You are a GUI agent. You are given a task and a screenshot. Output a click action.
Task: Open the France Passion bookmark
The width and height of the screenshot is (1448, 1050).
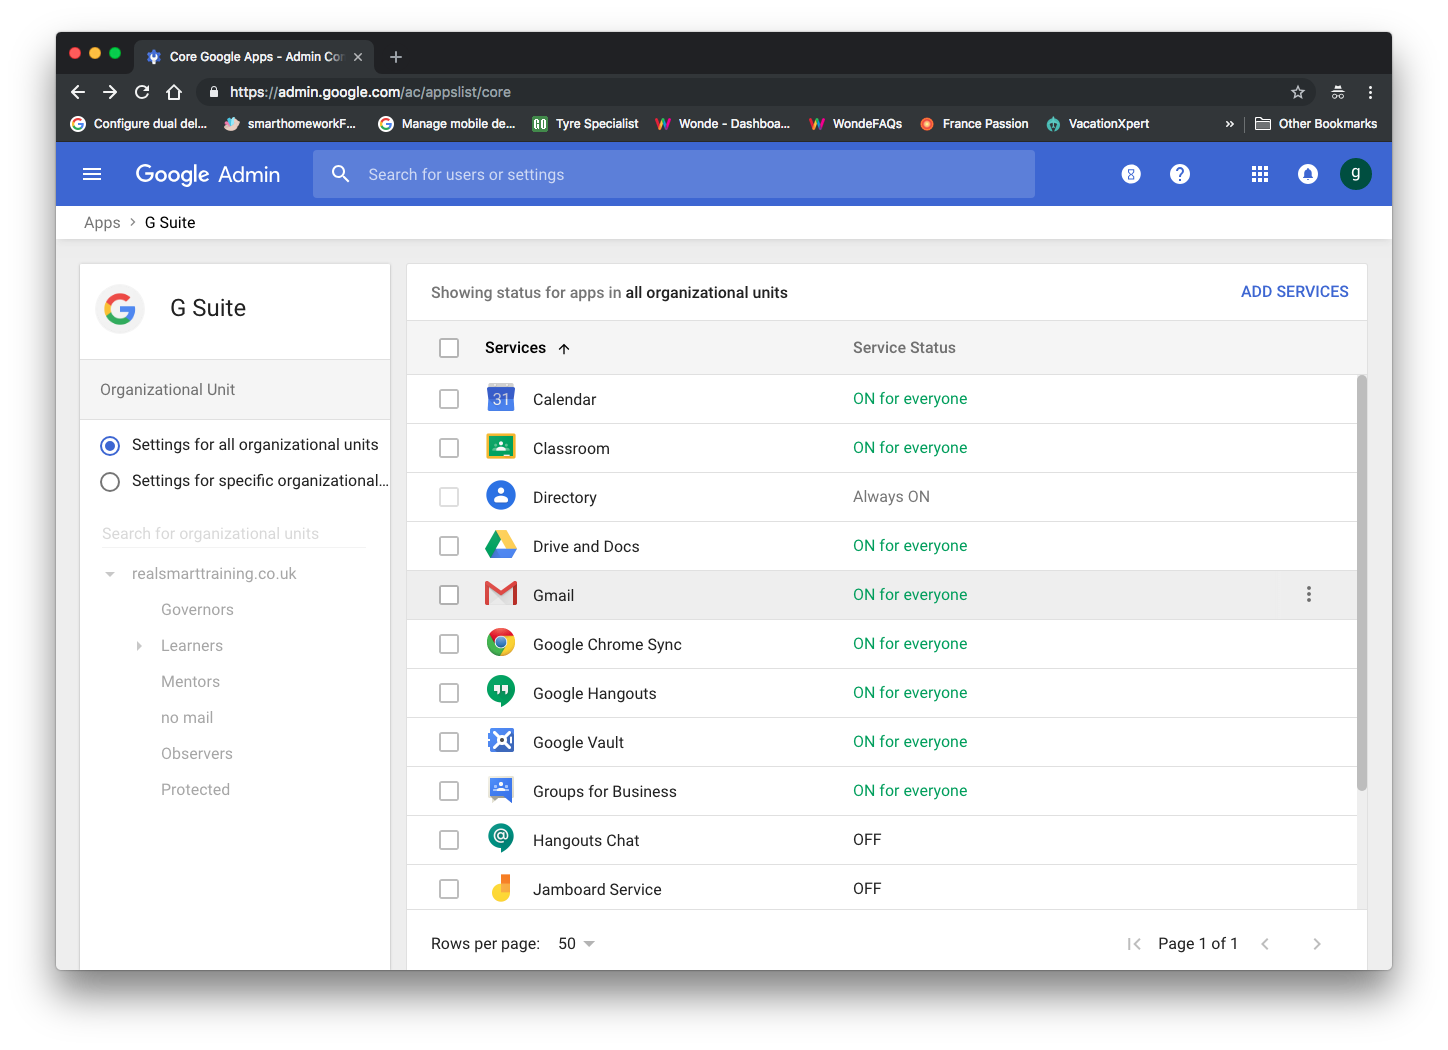click(x=974, y=124)
